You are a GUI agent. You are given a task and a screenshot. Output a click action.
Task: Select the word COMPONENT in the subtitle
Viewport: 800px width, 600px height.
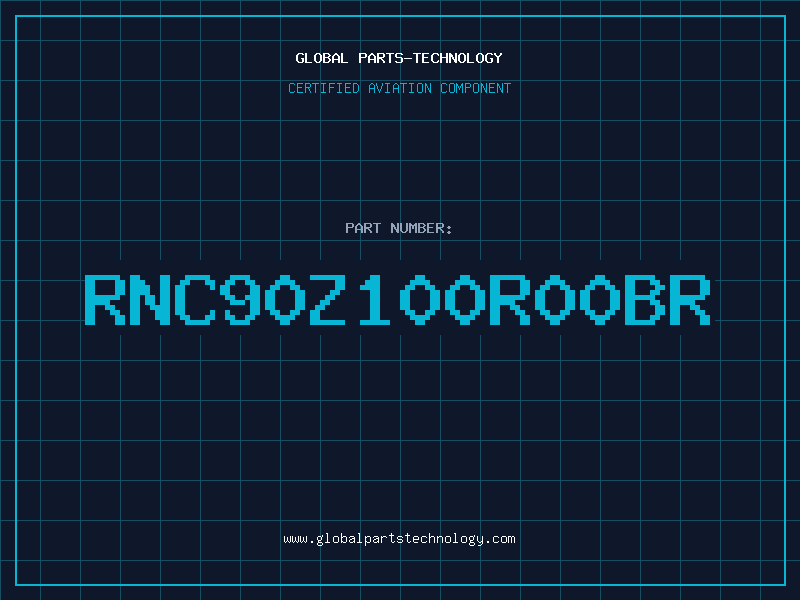[x=476, y=88]
